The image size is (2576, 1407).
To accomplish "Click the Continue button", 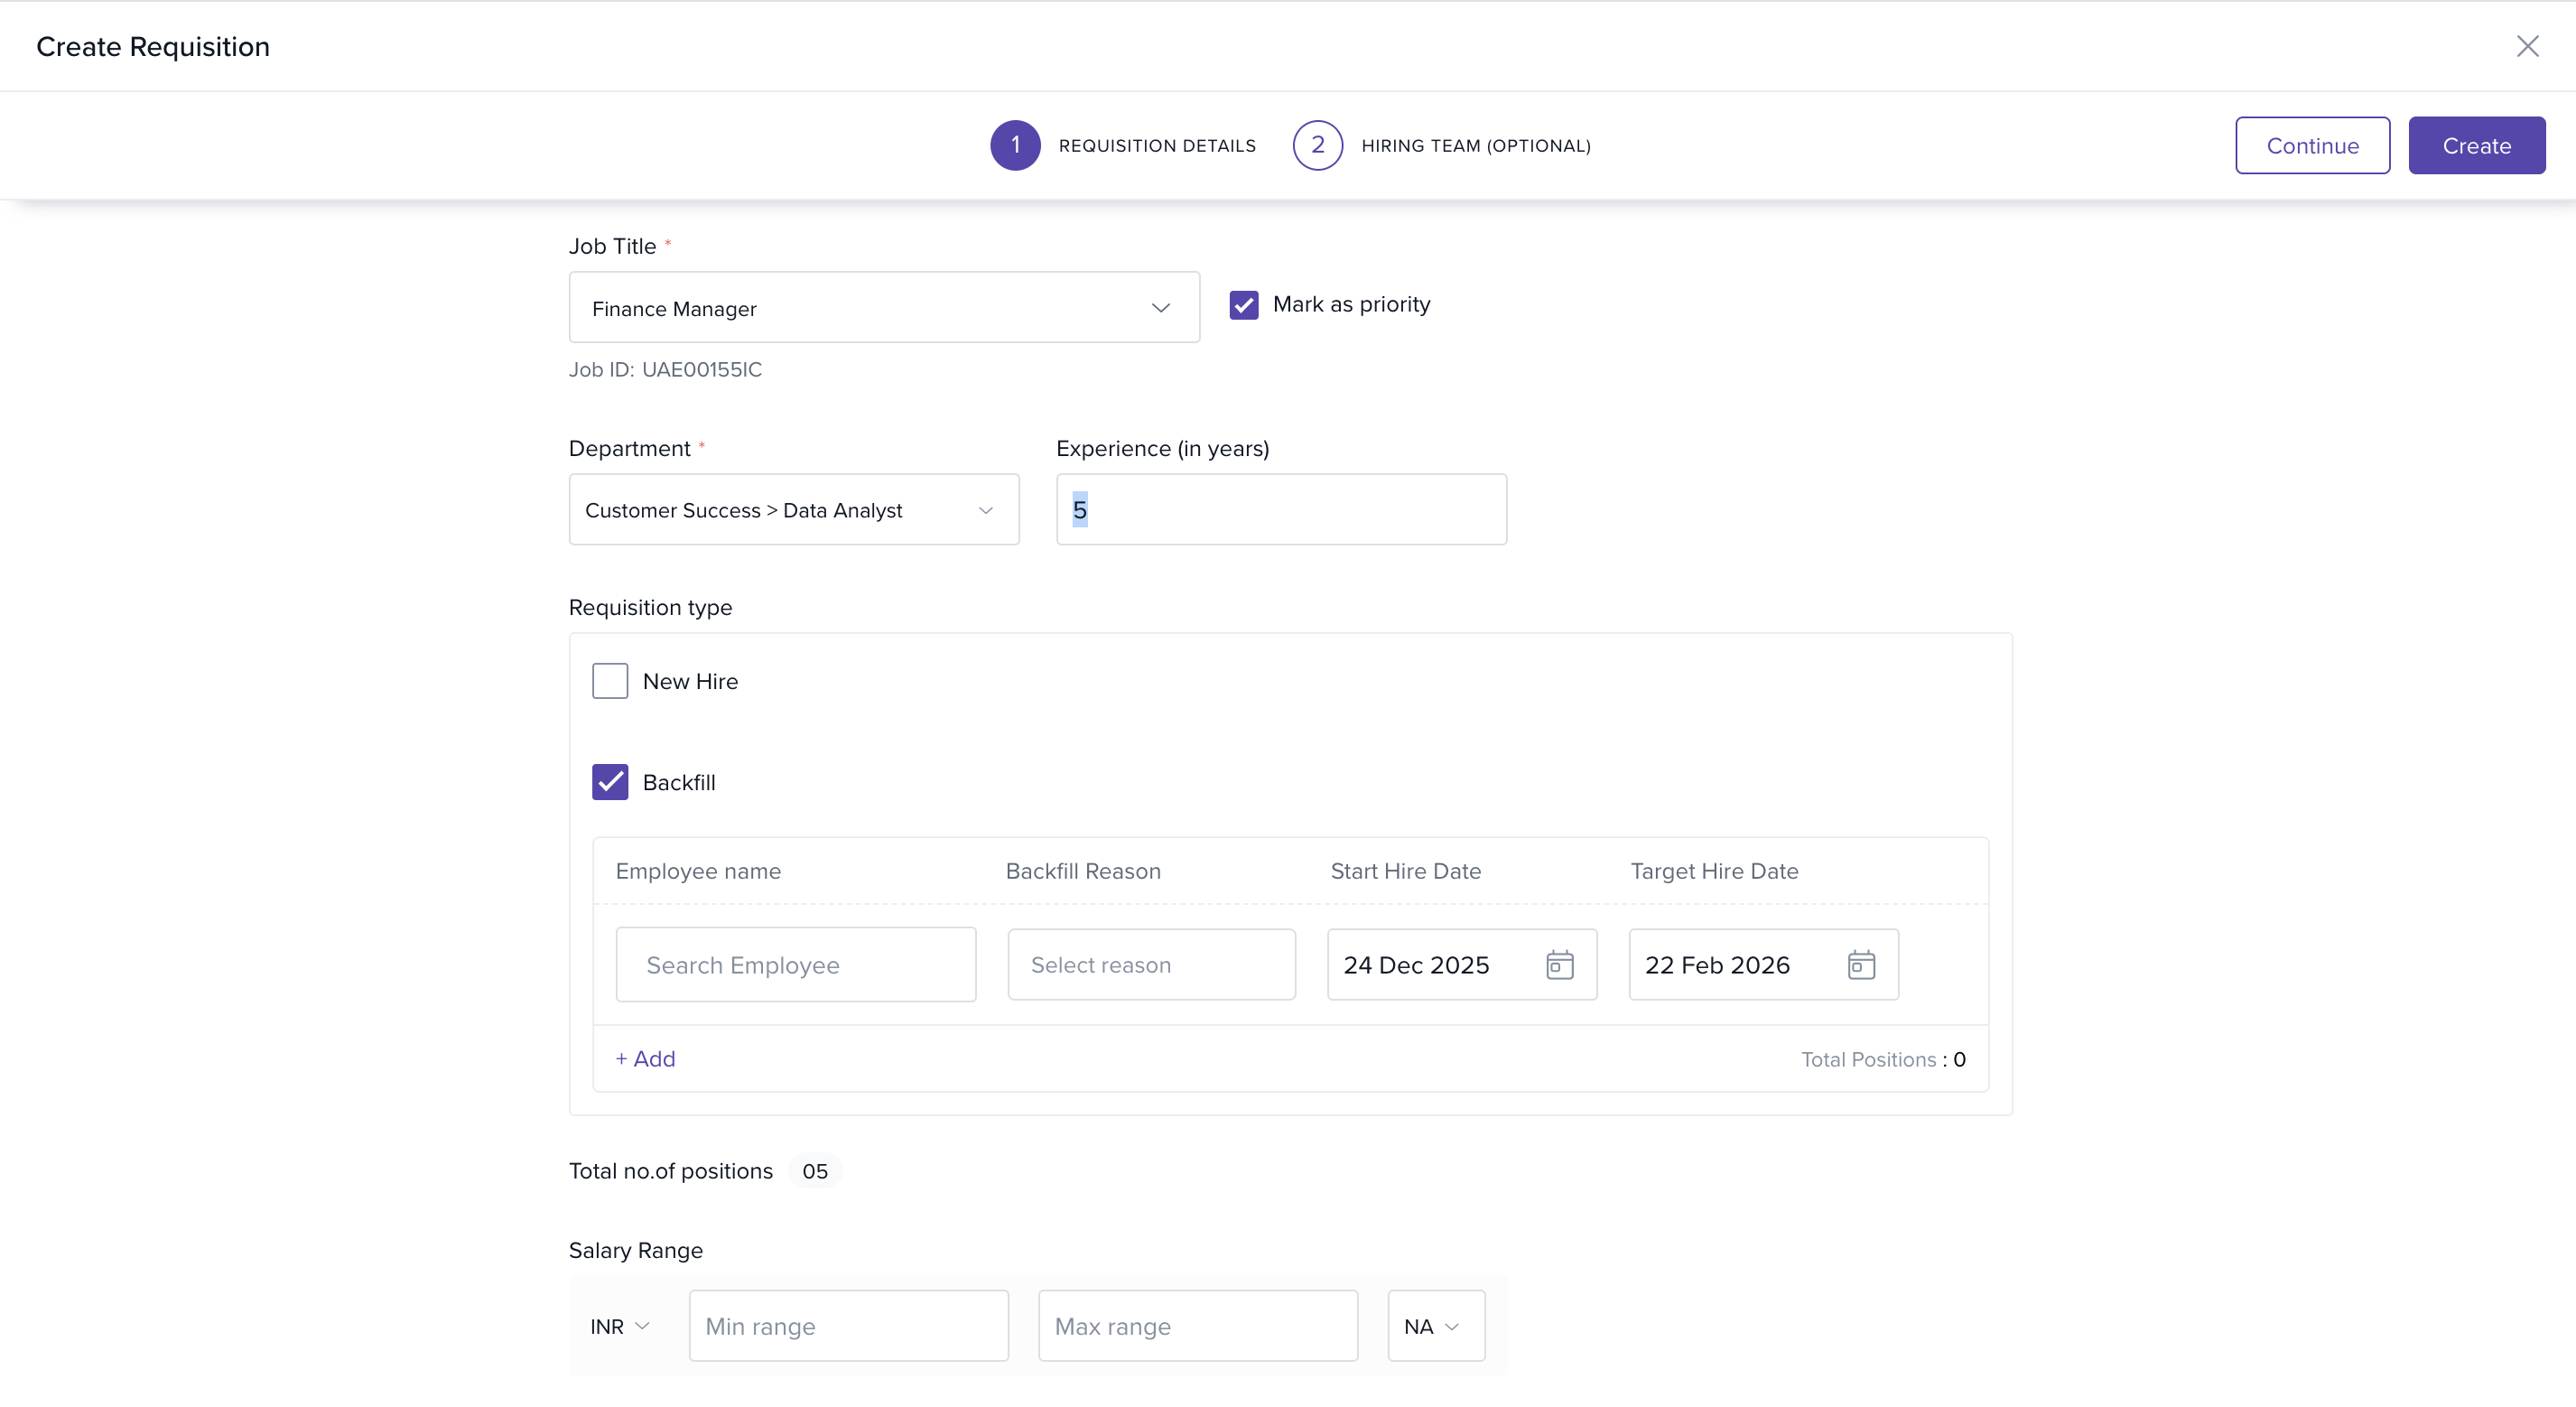I will pos(2311,146).
